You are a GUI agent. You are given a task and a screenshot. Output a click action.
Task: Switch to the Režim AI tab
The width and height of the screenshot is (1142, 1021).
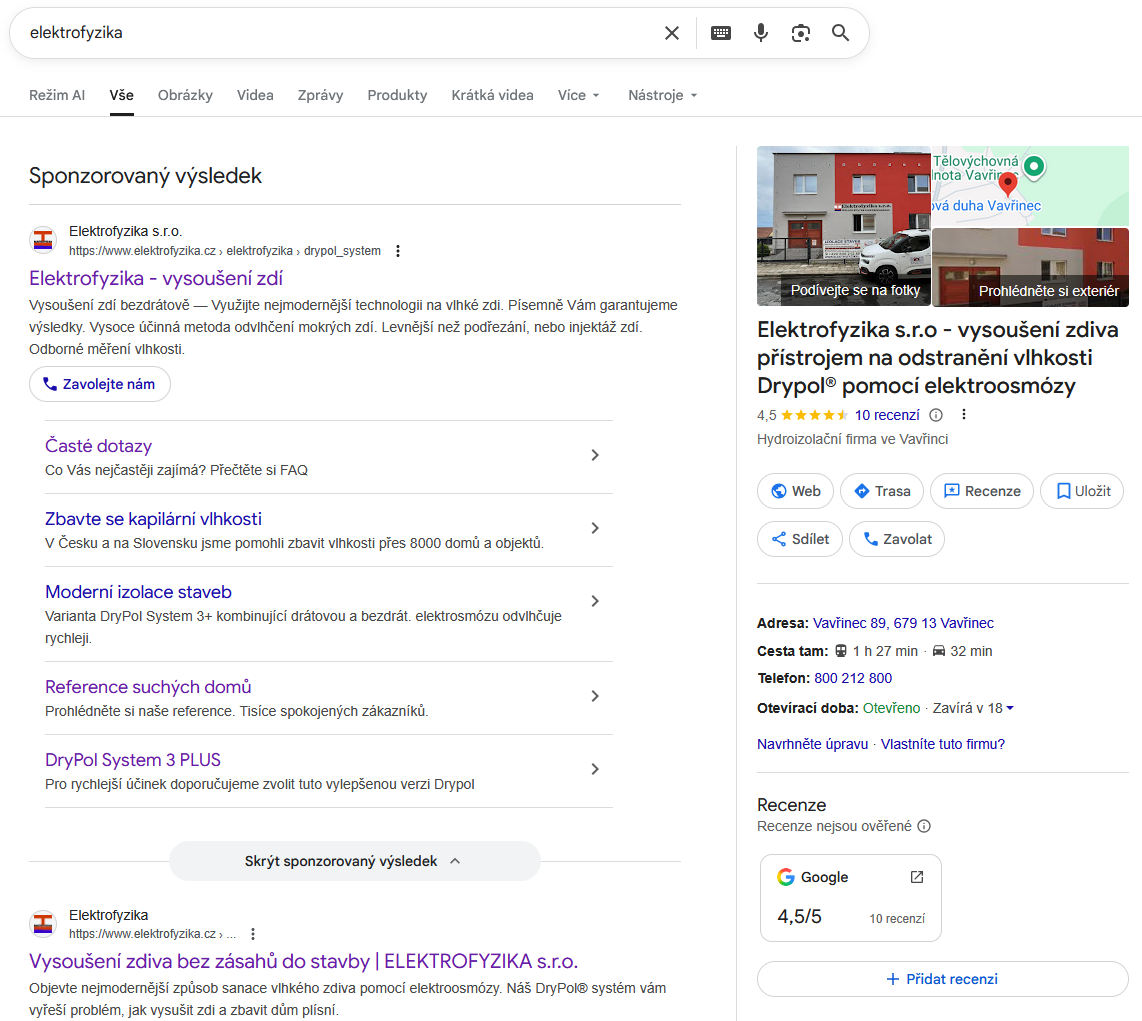pos(57,95)
